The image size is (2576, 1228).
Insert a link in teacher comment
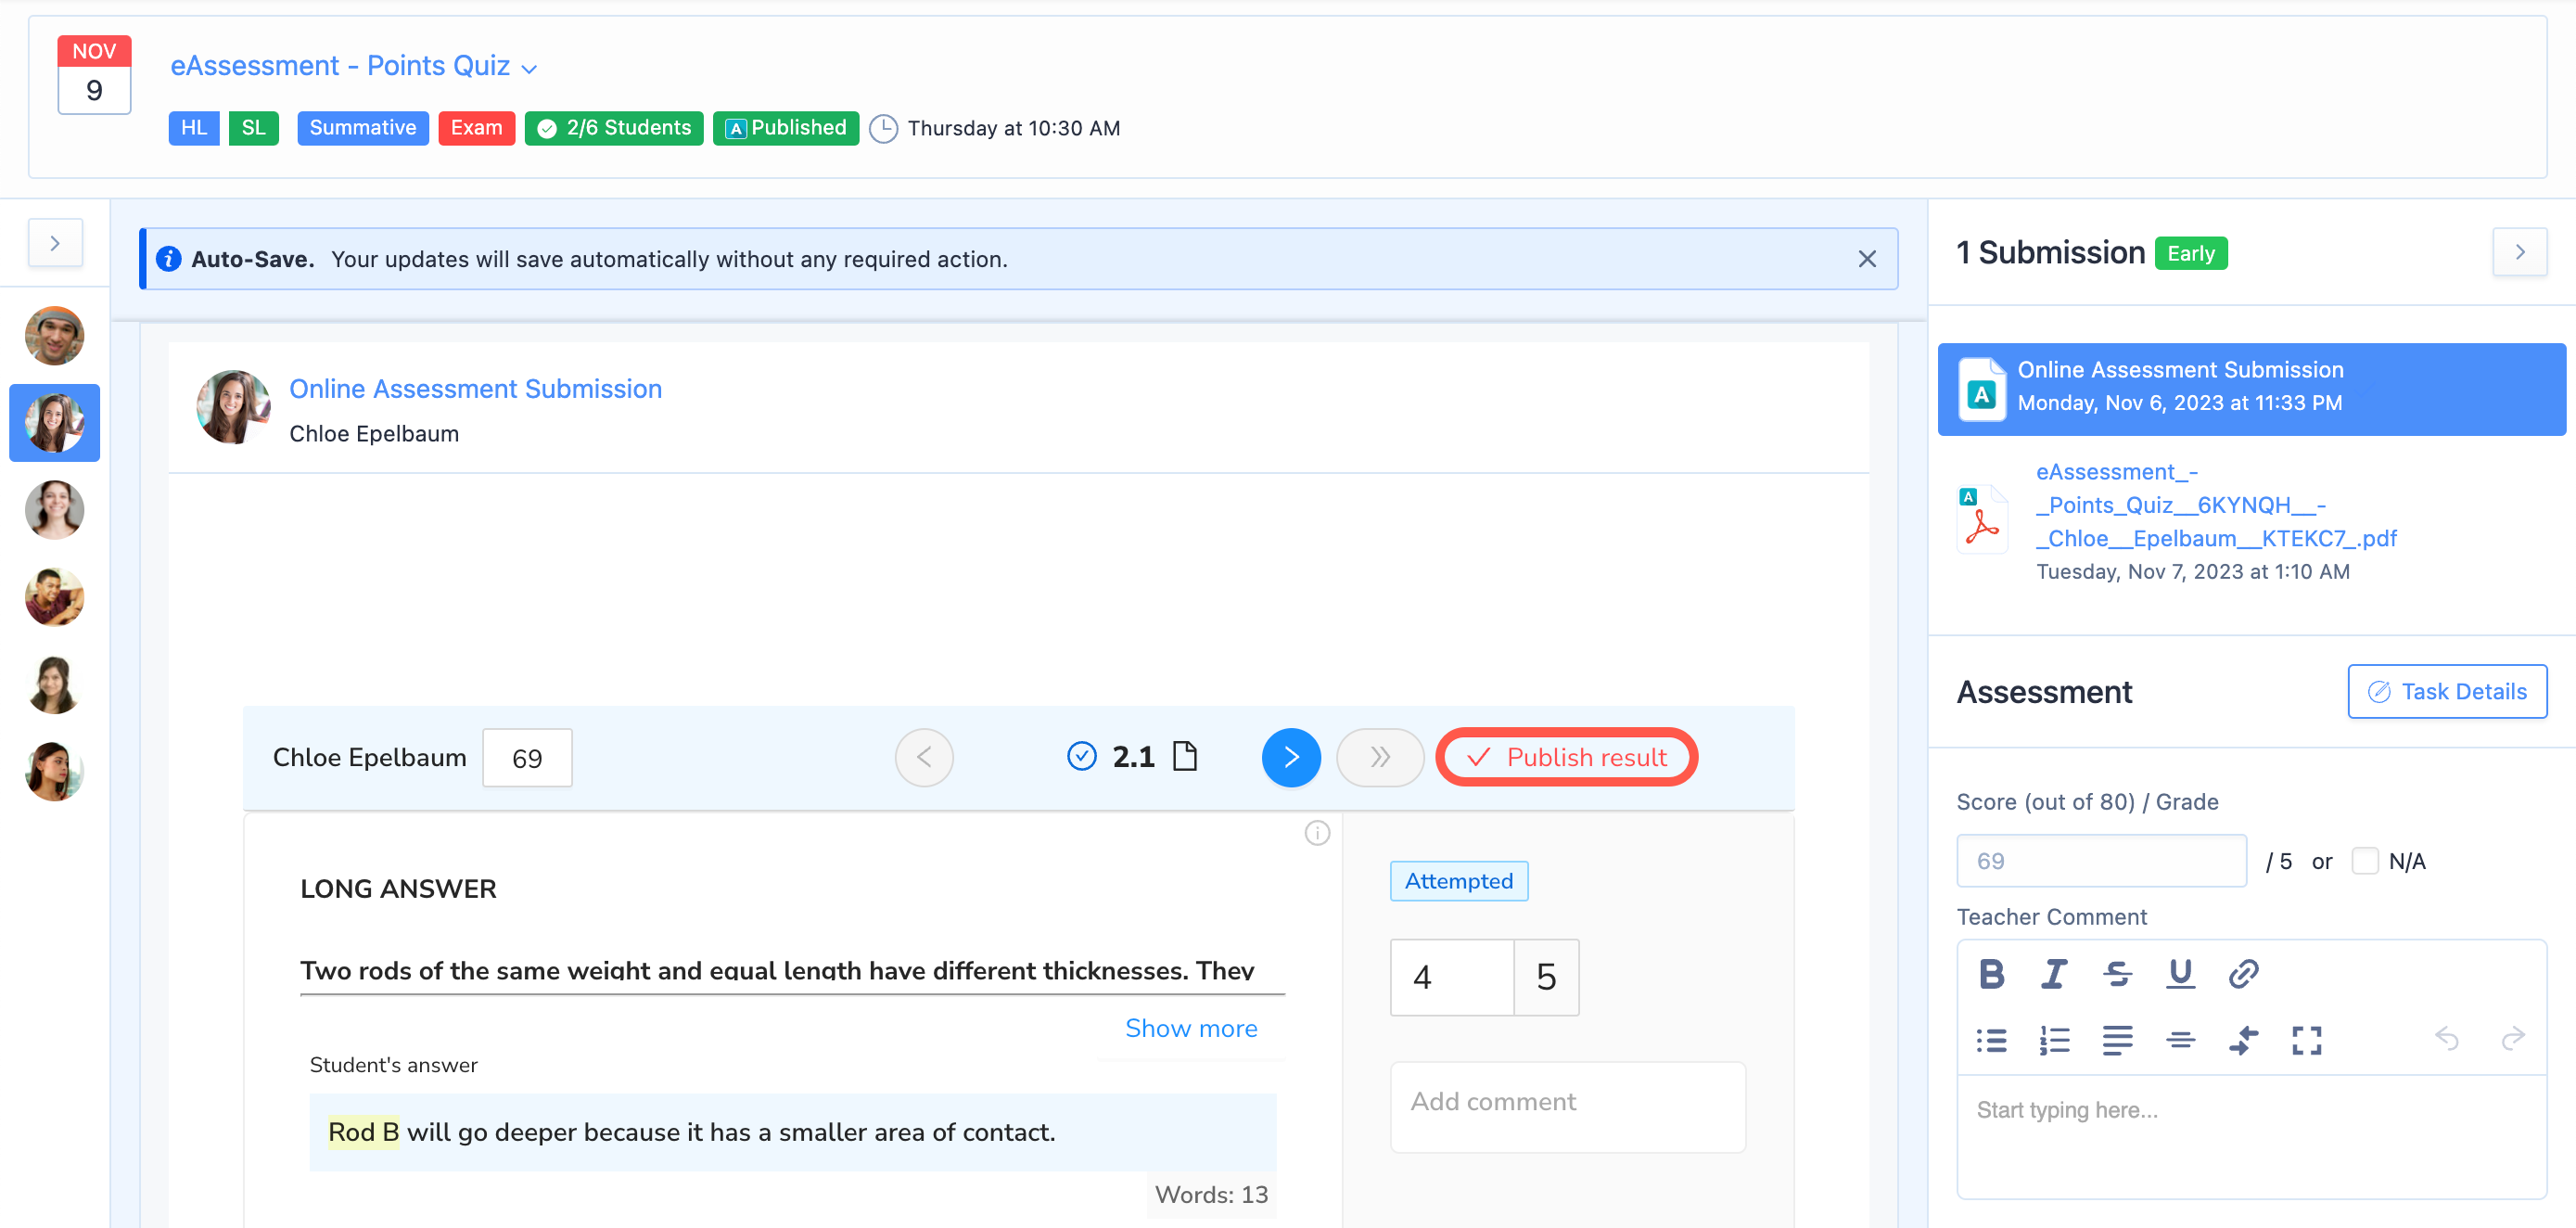pos(2243,973)
